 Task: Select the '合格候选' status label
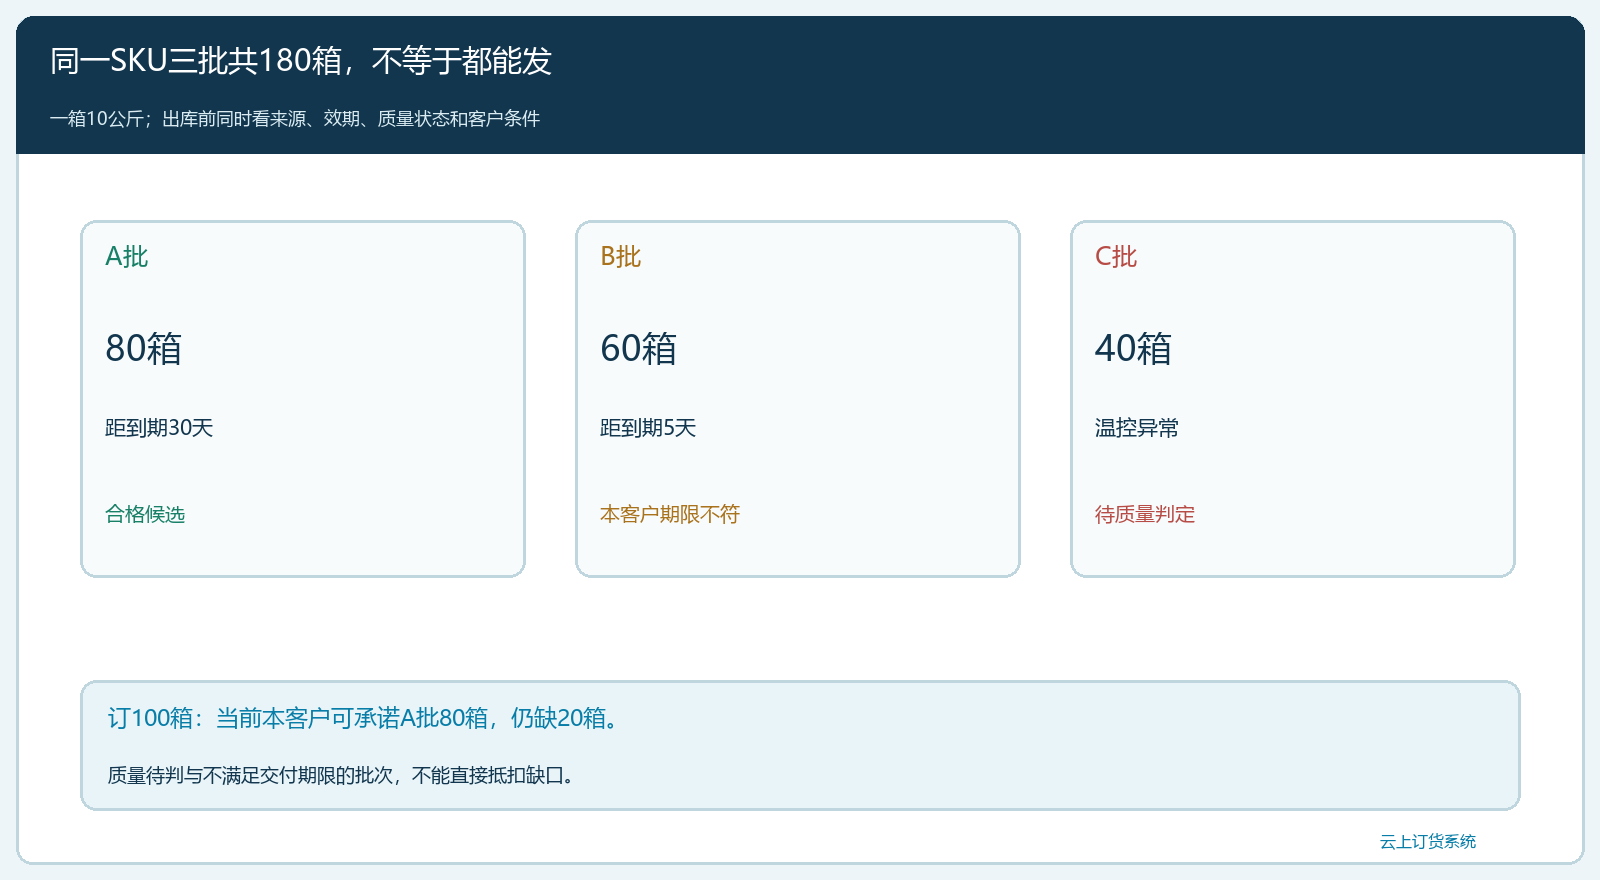coord(145,514)
